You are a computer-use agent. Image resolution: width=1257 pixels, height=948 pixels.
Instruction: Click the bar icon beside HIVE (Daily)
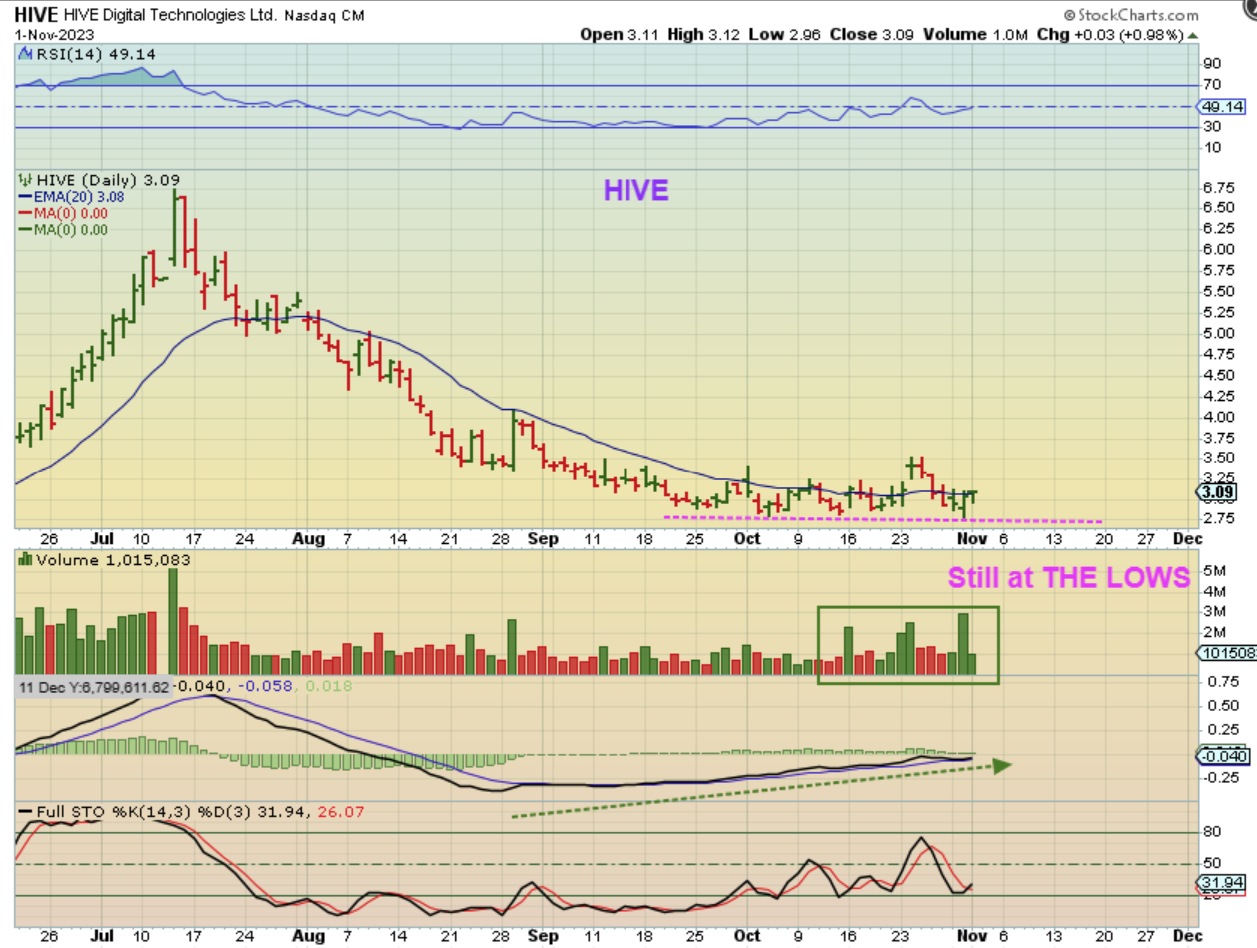click(x=25, y=179)
